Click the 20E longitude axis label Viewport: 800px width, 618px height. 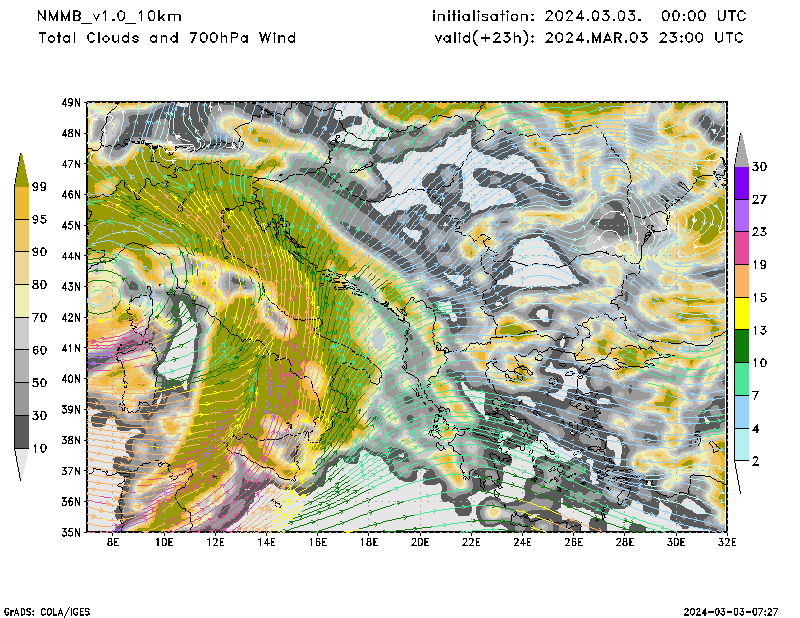(x=420, y=542)
